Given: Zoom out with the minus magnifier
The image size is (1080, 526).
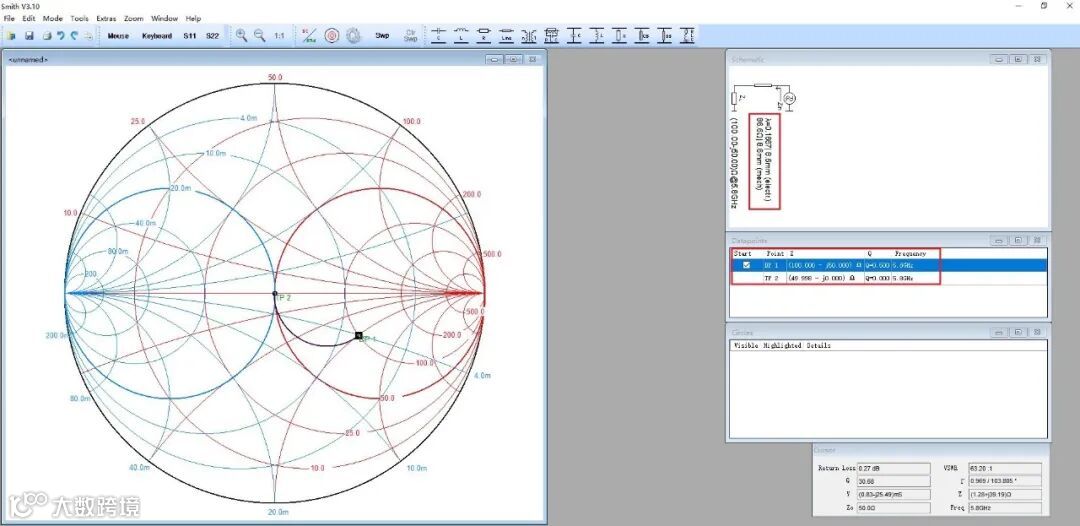Looking at the screenshot, I should 260,36.
